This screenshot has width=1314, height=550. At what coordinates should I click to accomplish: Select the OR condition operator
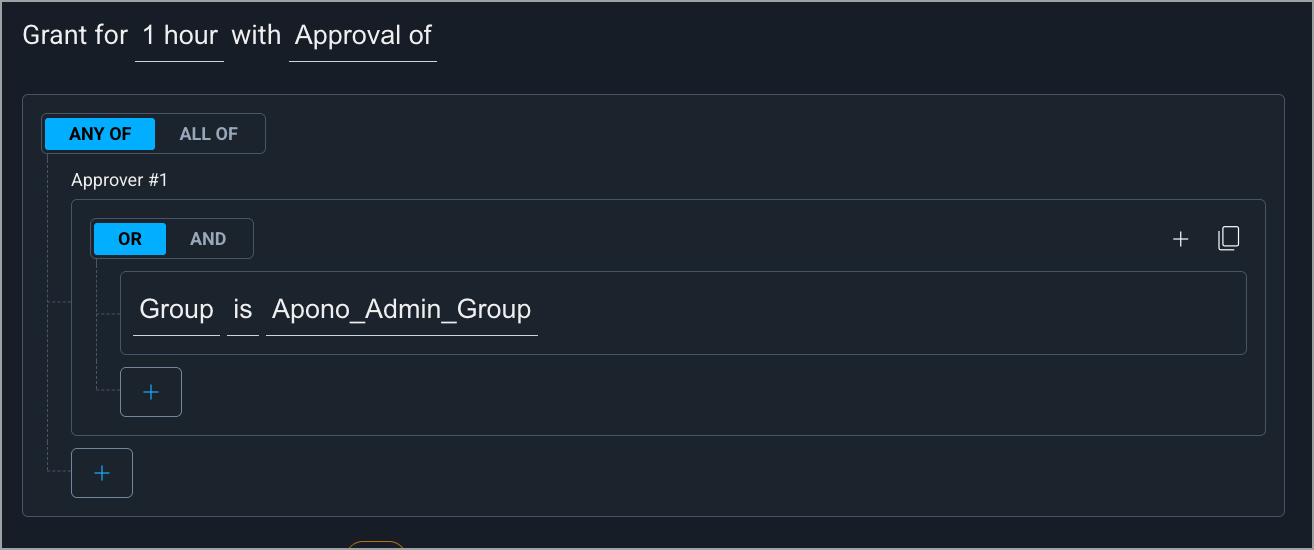tap(130, 239)
